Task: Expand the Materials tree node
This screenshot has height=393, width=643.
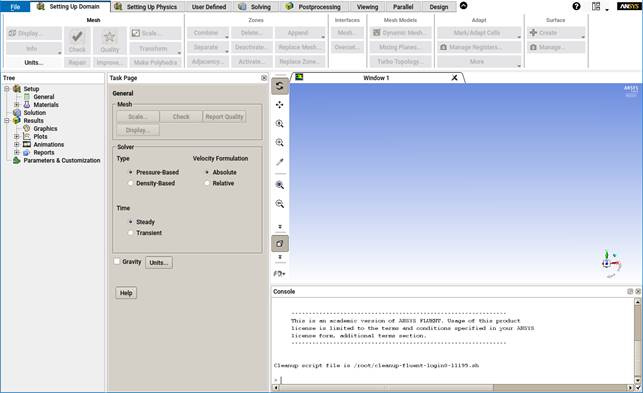Action: click(17, 105)
